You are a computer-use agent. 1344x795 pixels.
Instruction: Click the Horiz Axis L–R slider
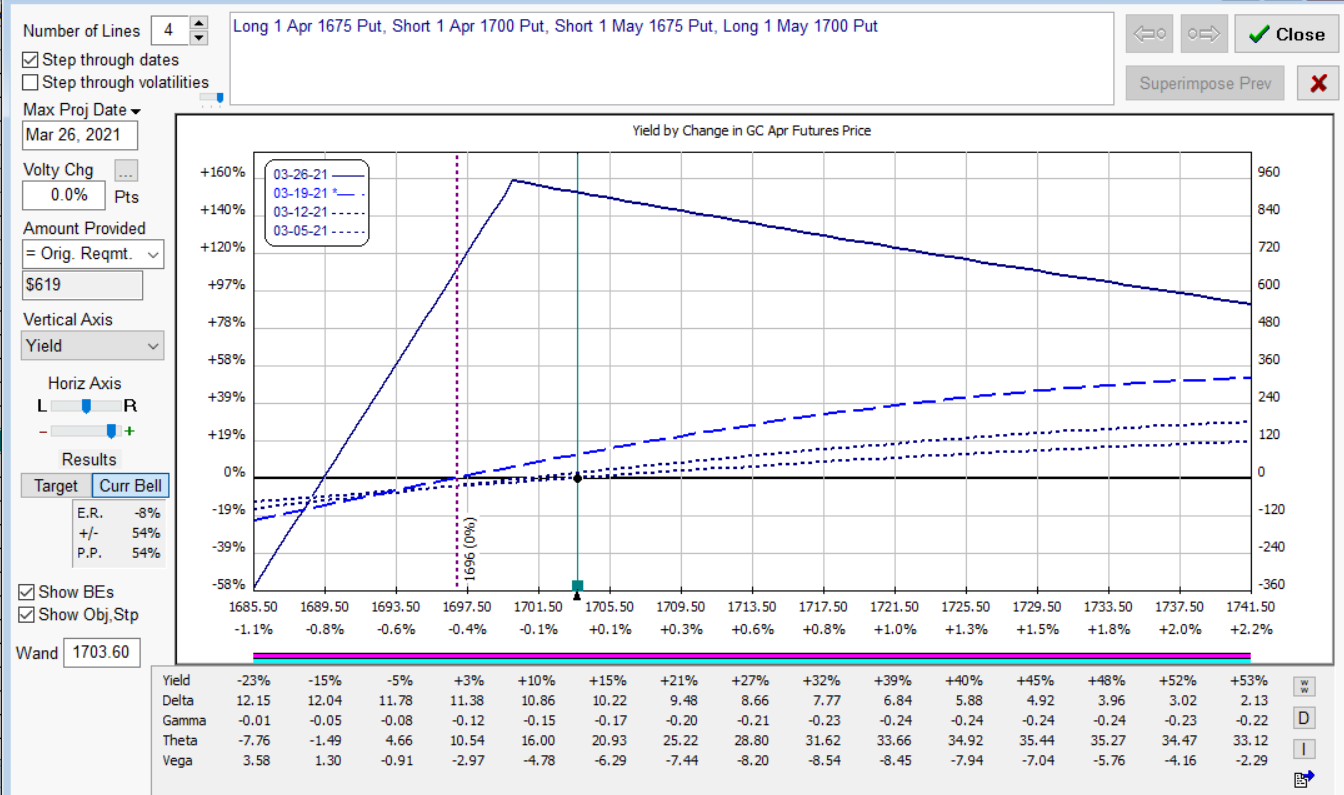tap(87, 406)
